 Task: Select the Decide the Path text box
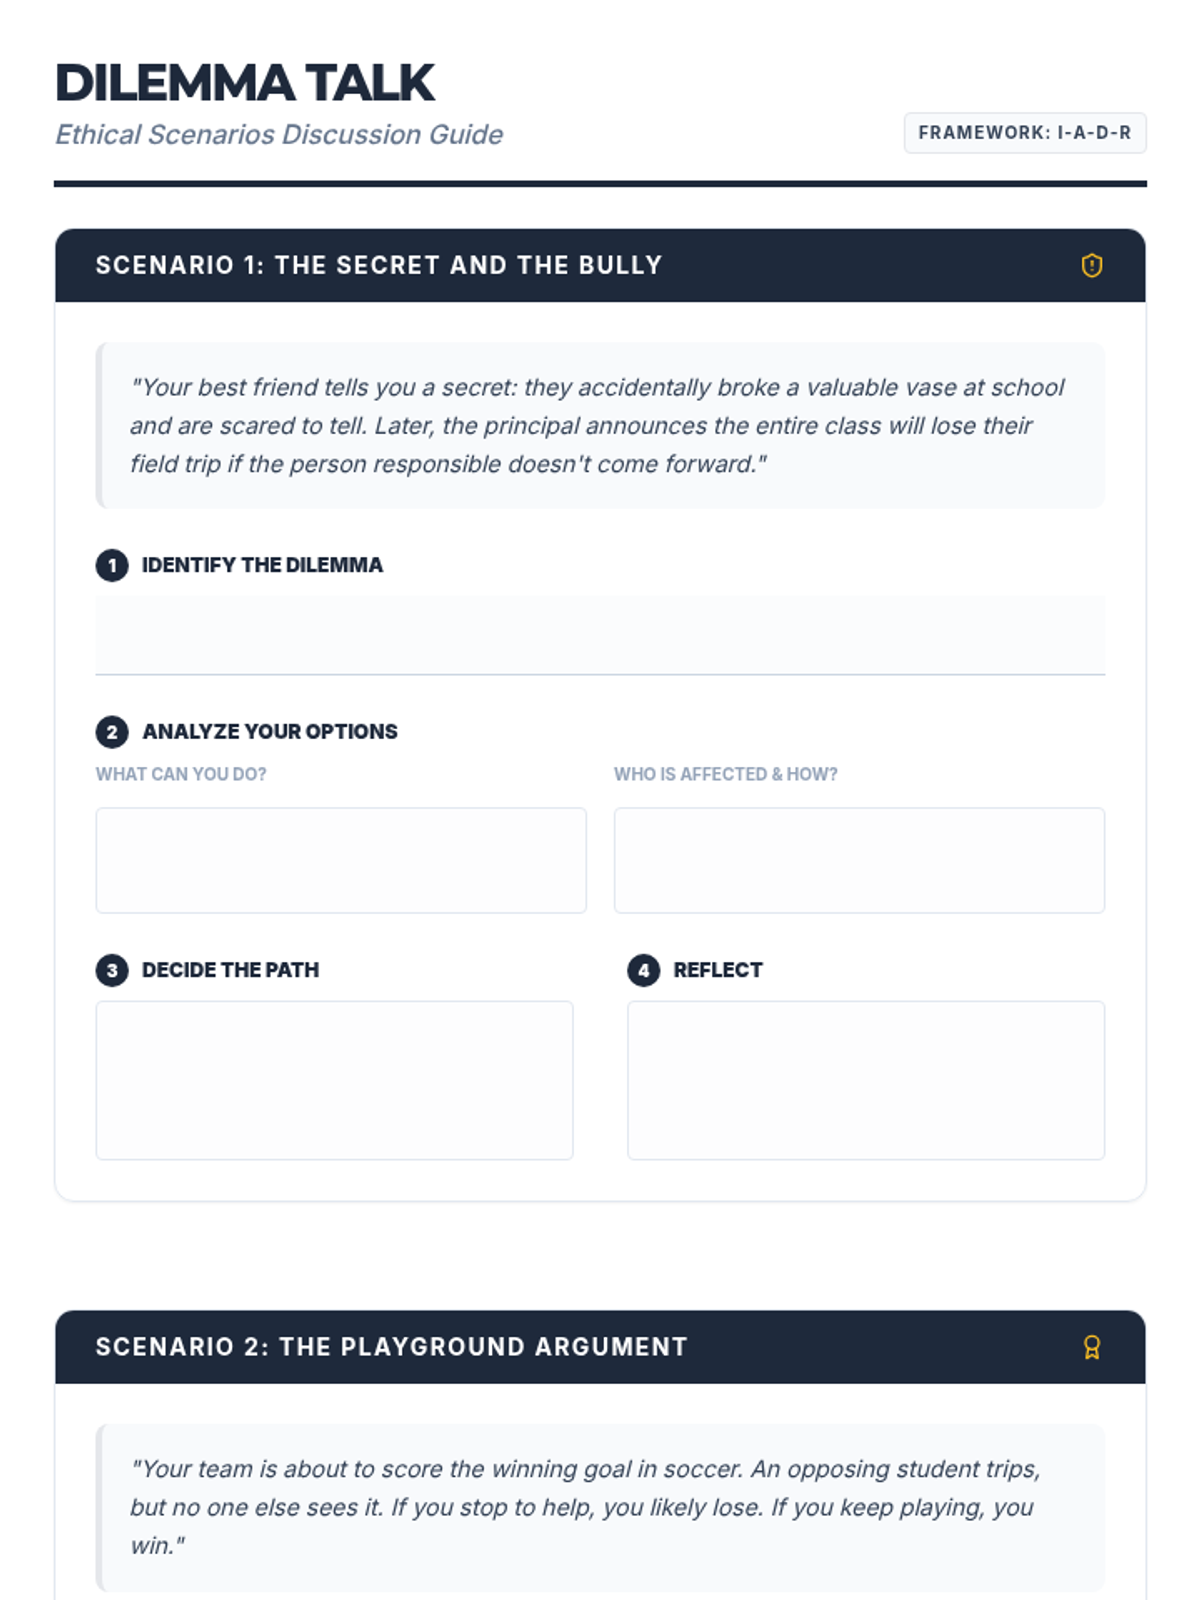[x=334, y=1080]
